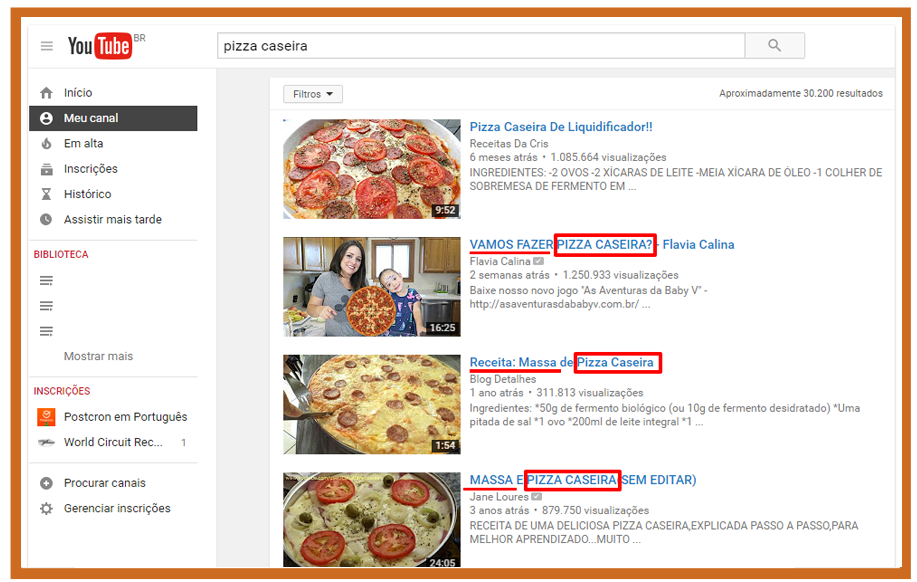Expand the Filtros dropdown
Screen dimensions: 917x582
coord(313,94)
